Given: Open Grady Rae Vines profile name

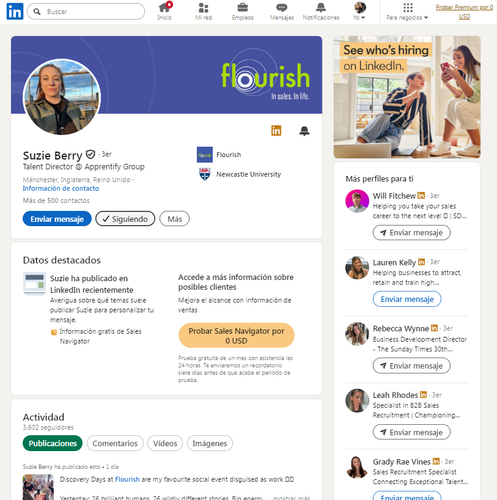Looking at the screenshot, I should pos(401,462).
